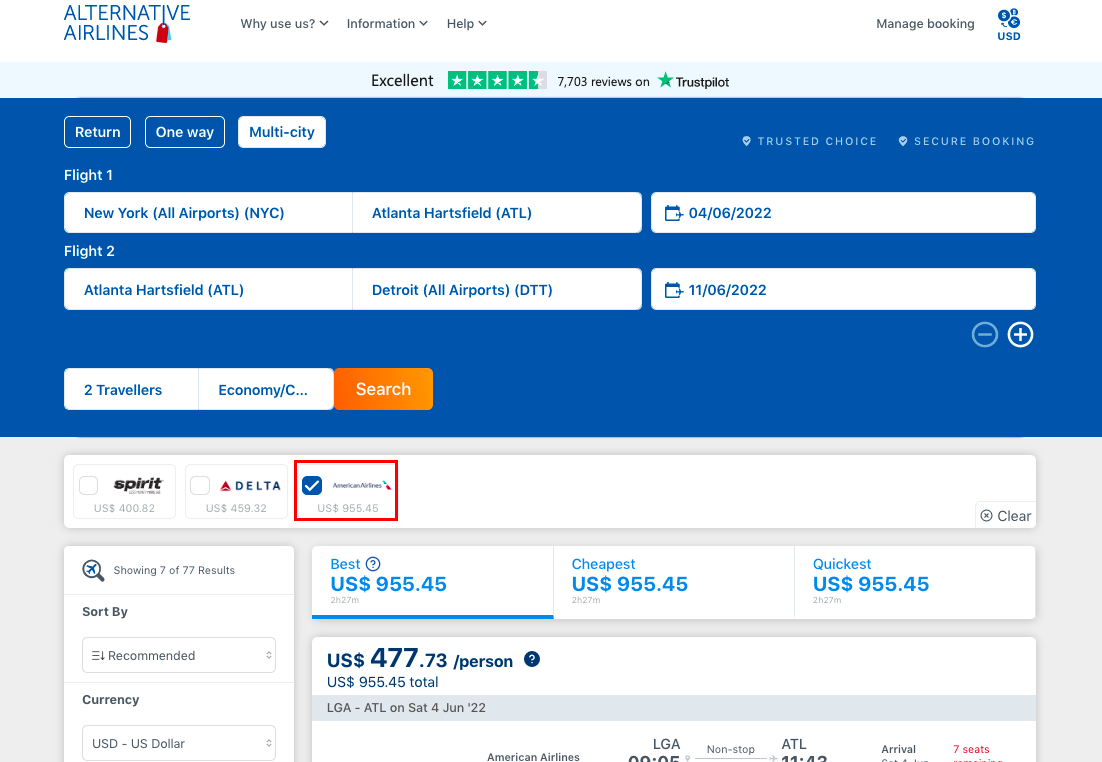Edit Flight 2 origin Atlanta Hartsfield (ATL)

[x=208, y=289]
